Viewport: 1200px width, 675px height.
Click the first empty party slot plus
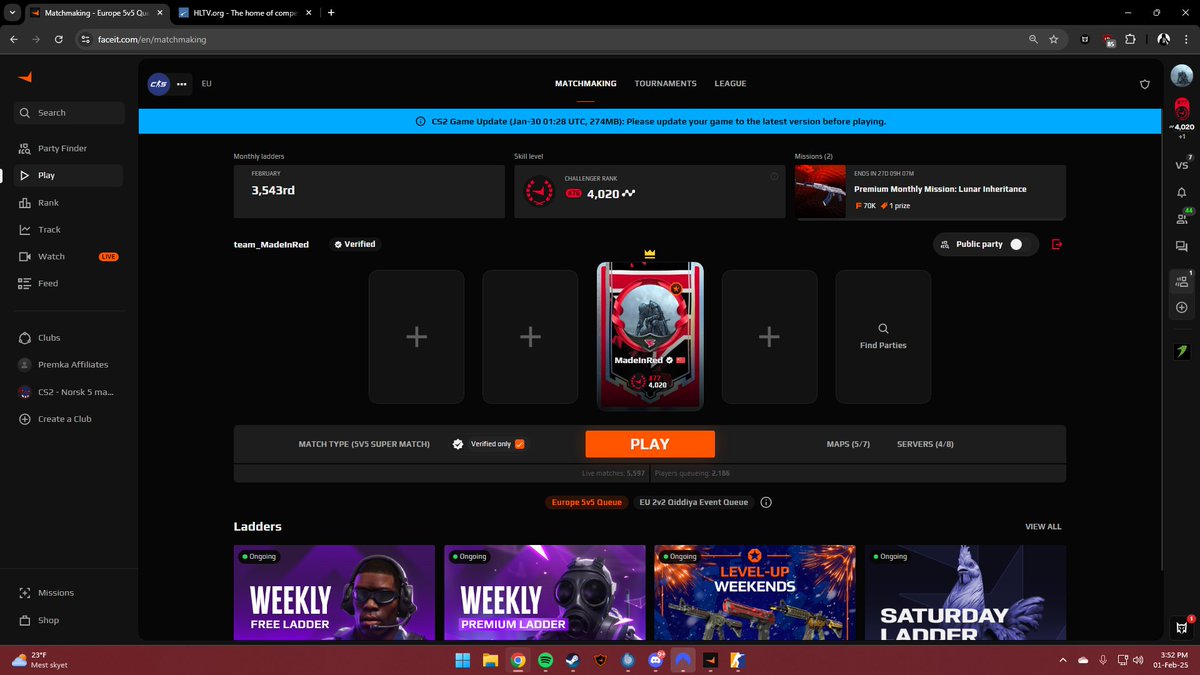click(x=416, y=337)
